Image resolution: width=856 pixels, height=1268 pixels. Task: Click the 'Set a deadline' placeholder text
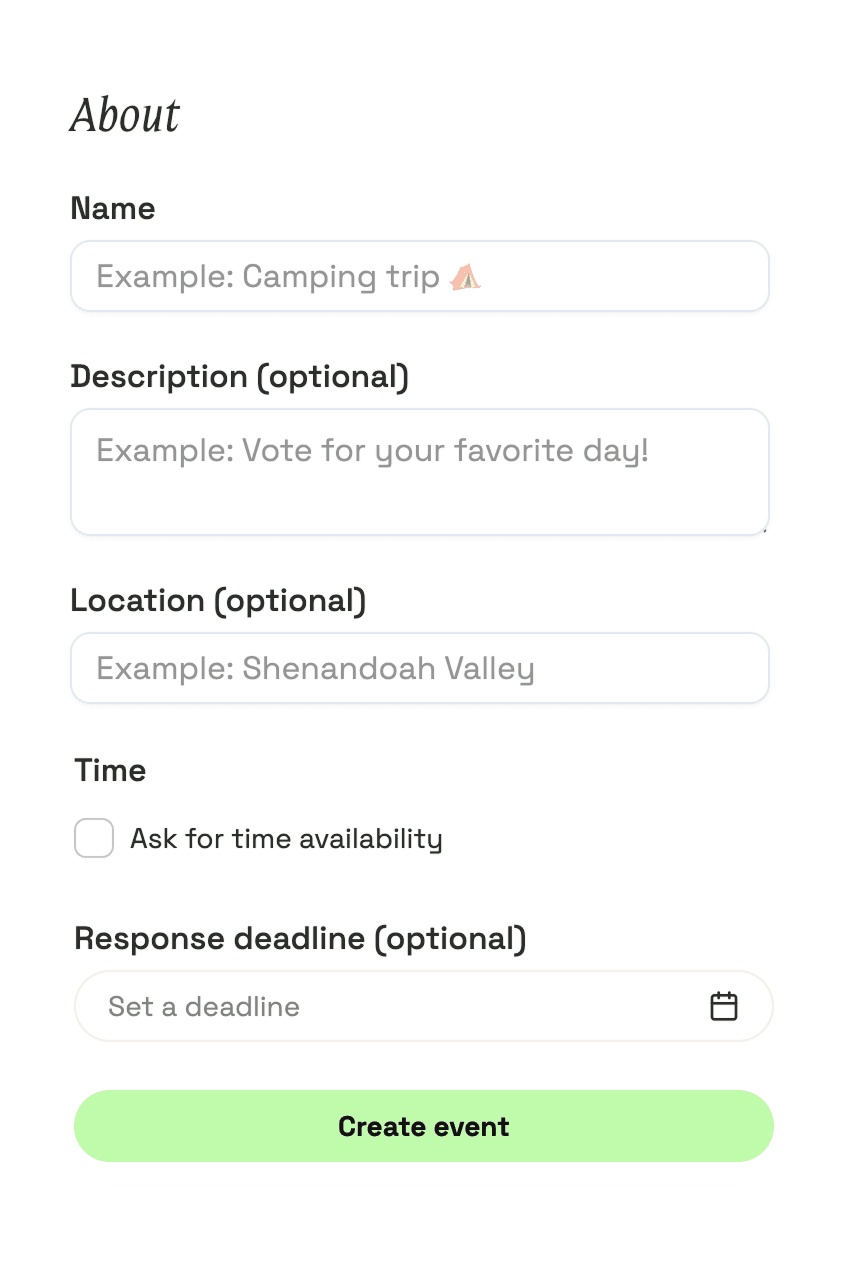[204, 1006]
